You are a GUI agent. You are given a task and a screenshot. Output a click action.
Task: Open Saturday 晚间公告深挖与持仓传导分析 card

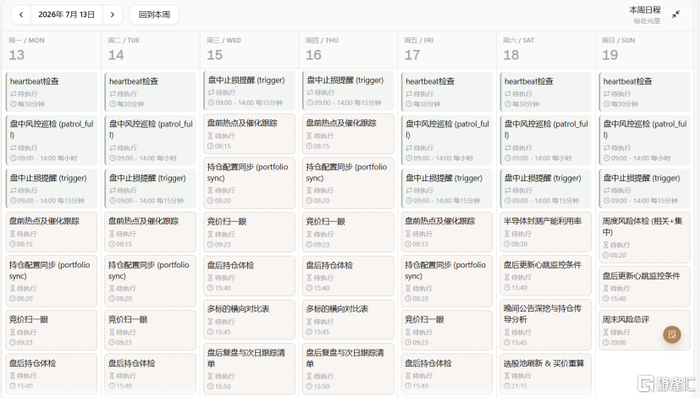click(x=546, y=325)
